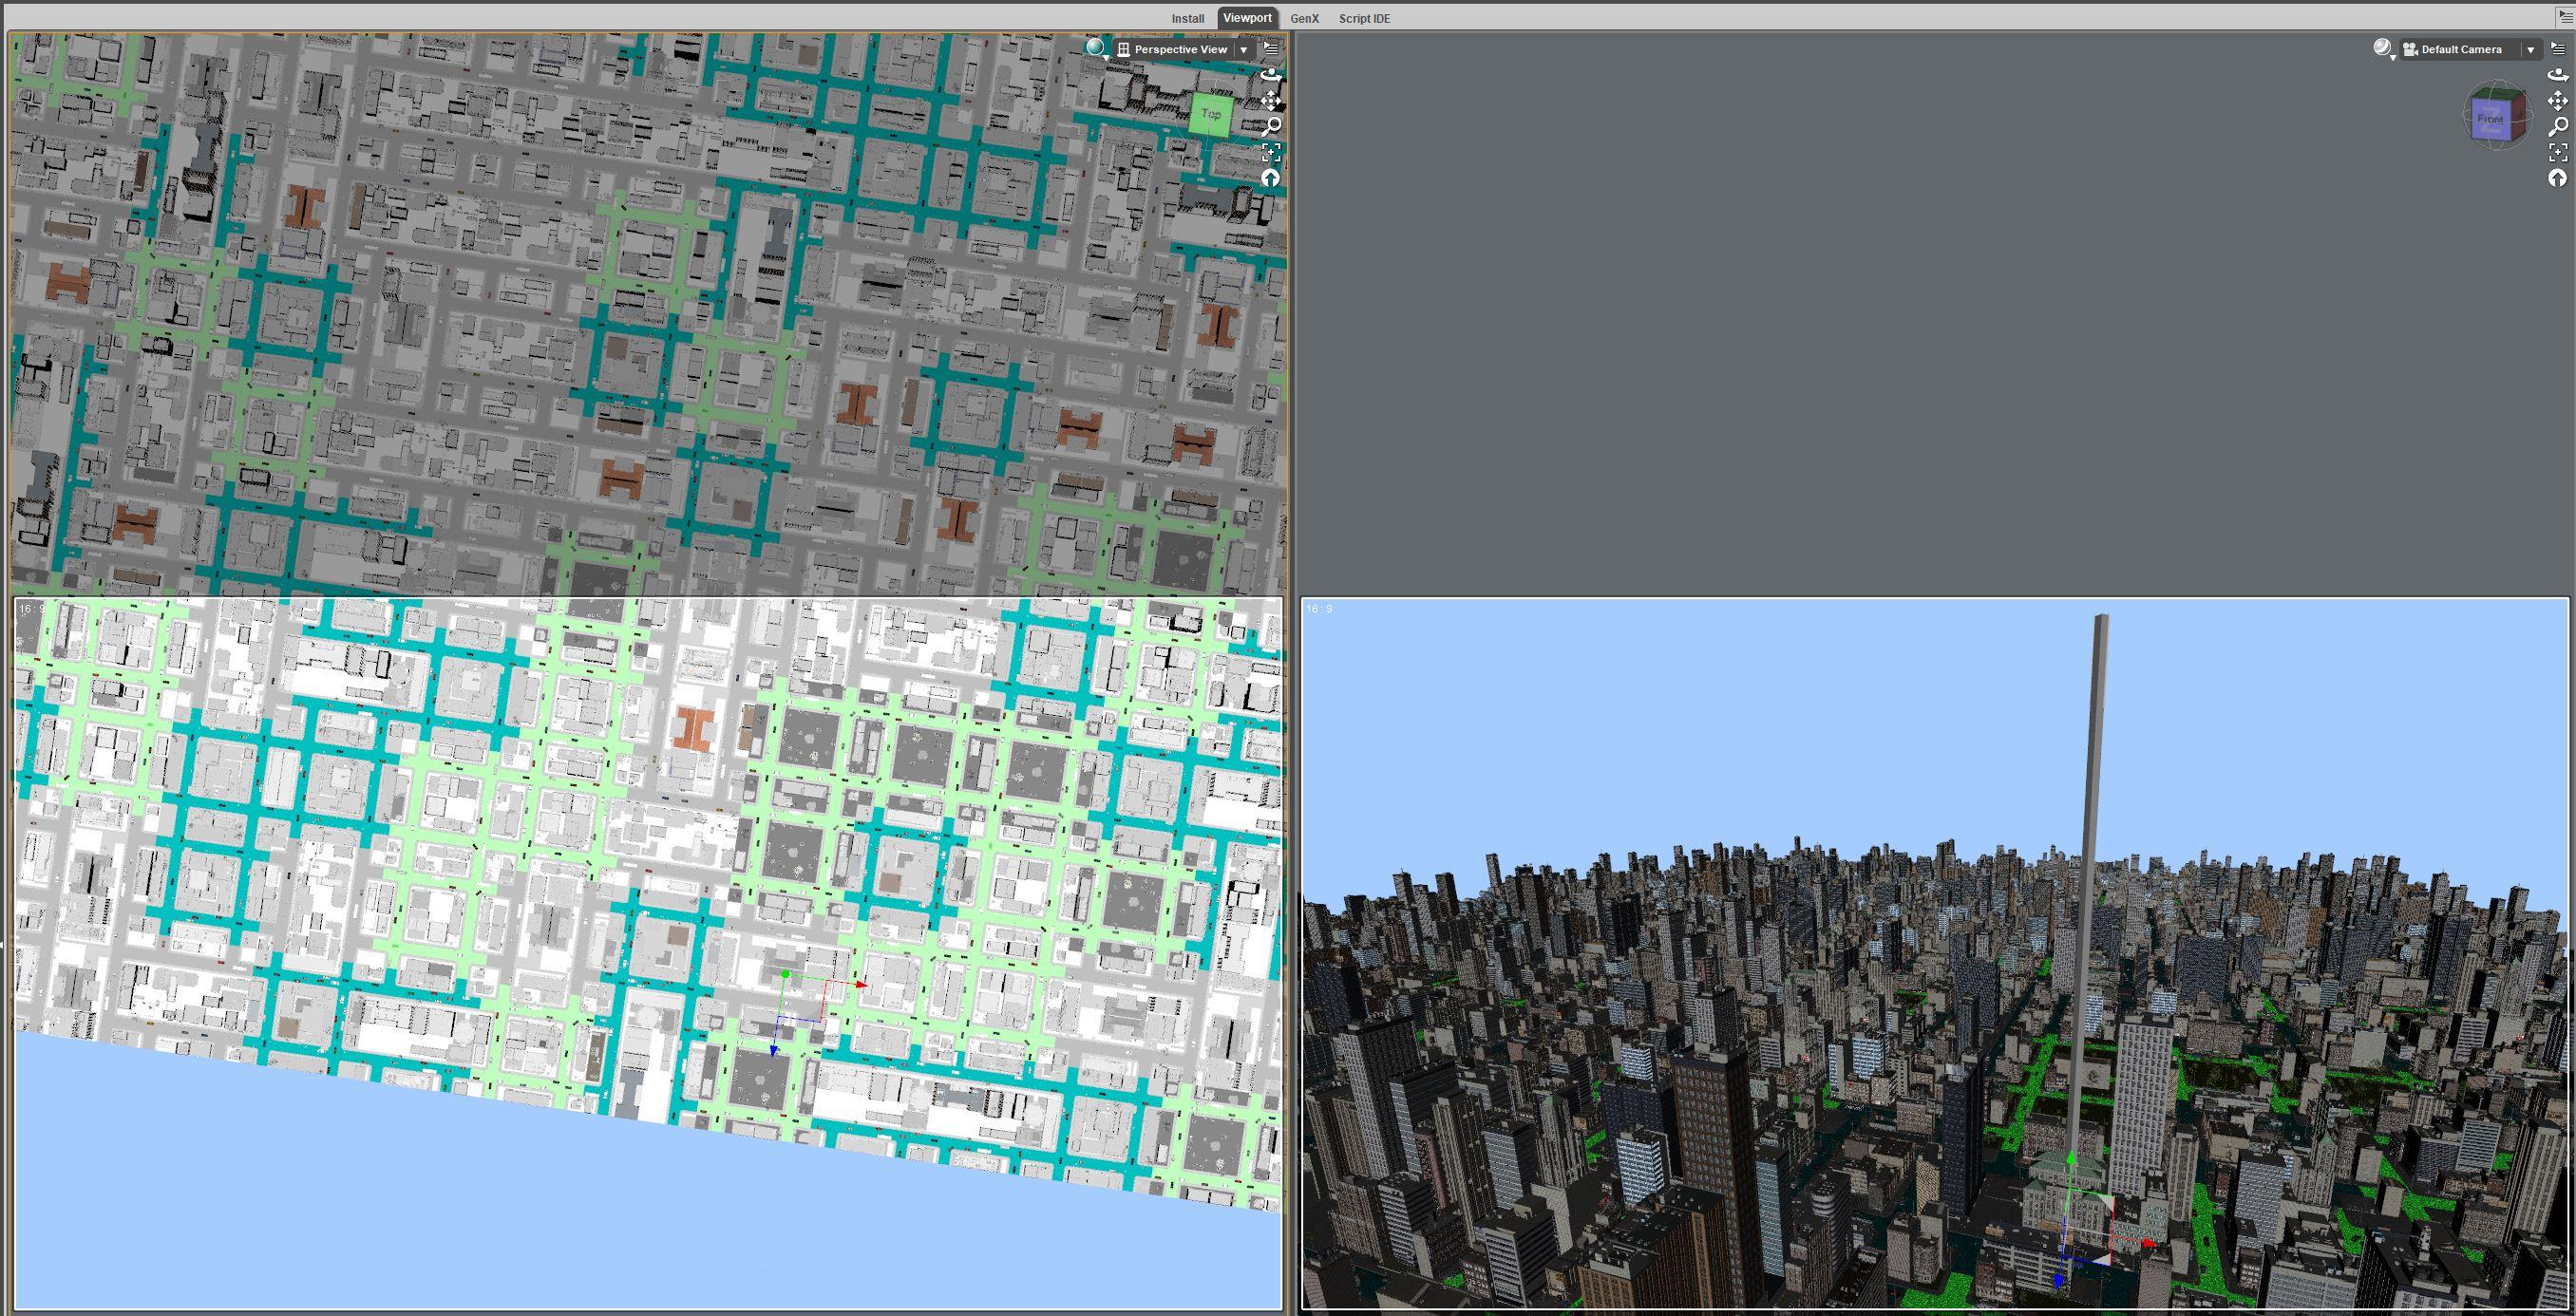Click pan tool icon in right viewport
Screen dimensions: 2576x1316
tap(2558, 100)
